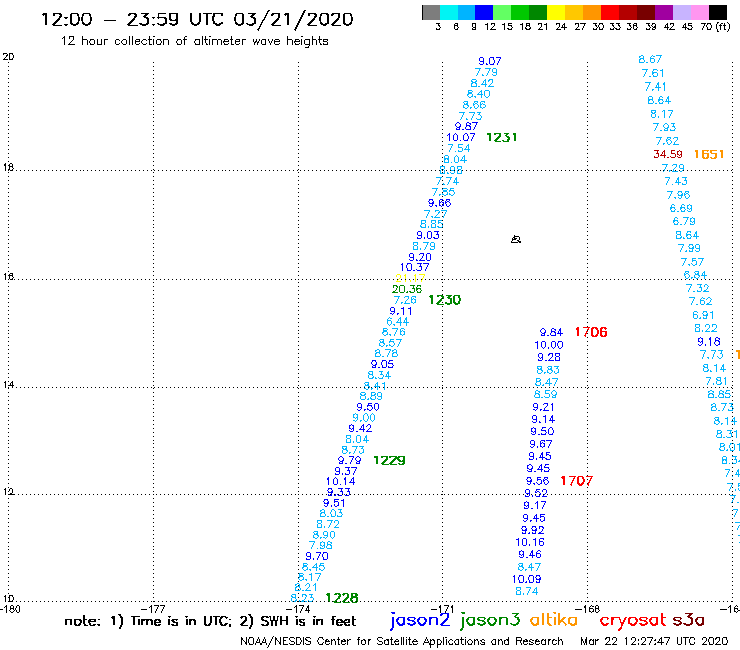
Task: Click the wave height value '10.00'
Action: pyautogui.click(x=549, y=345)
